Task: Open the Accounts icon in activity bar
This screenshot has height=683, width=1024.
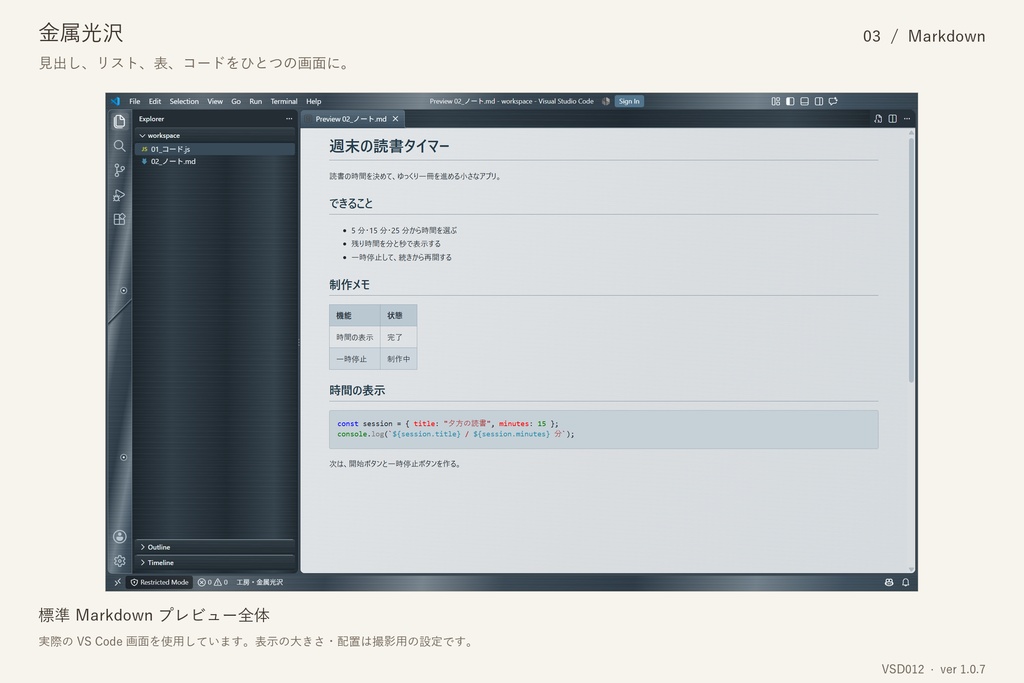Action: click(120, 537)
